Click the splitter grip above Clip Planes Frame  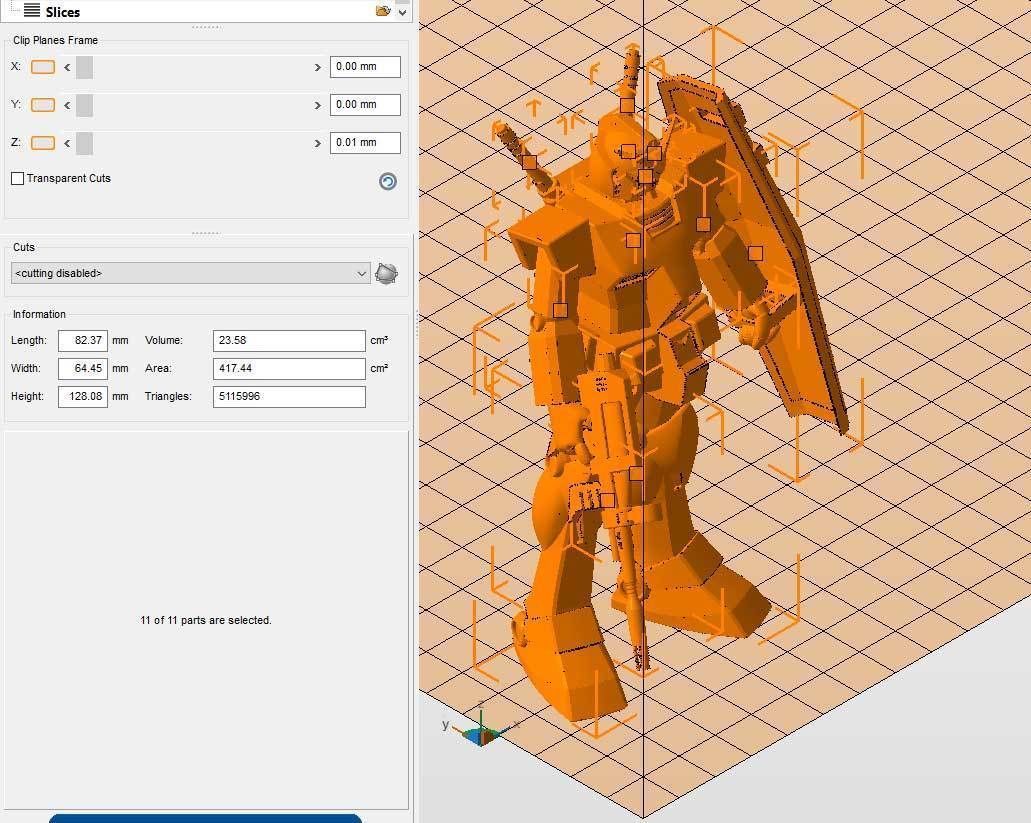tap(206, 27)
